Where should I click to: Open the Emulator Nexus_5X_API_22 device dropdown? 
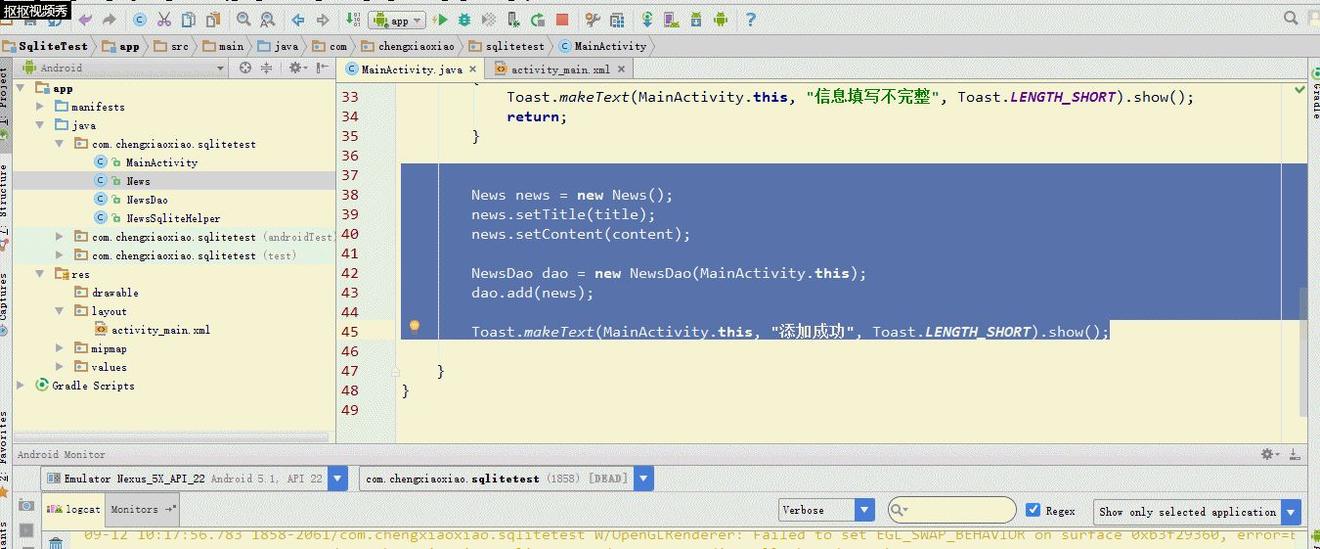337,479
